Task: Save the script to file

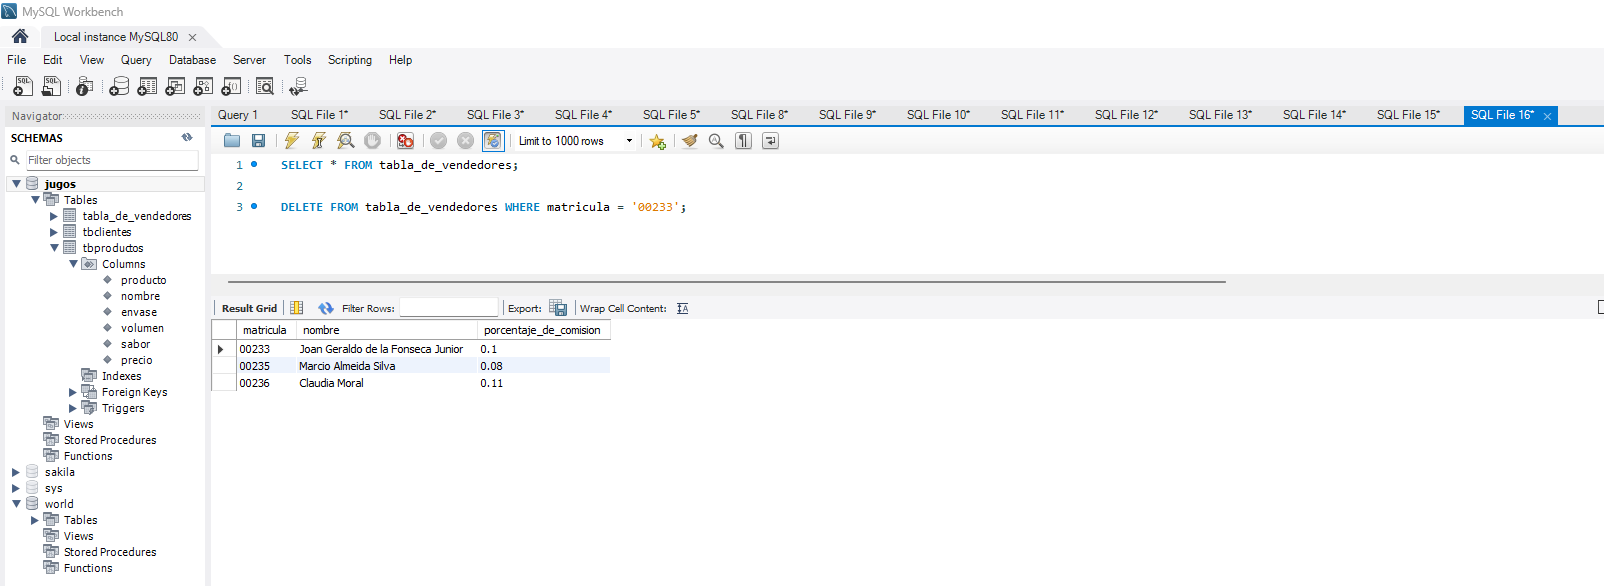Action: (258, 141)
